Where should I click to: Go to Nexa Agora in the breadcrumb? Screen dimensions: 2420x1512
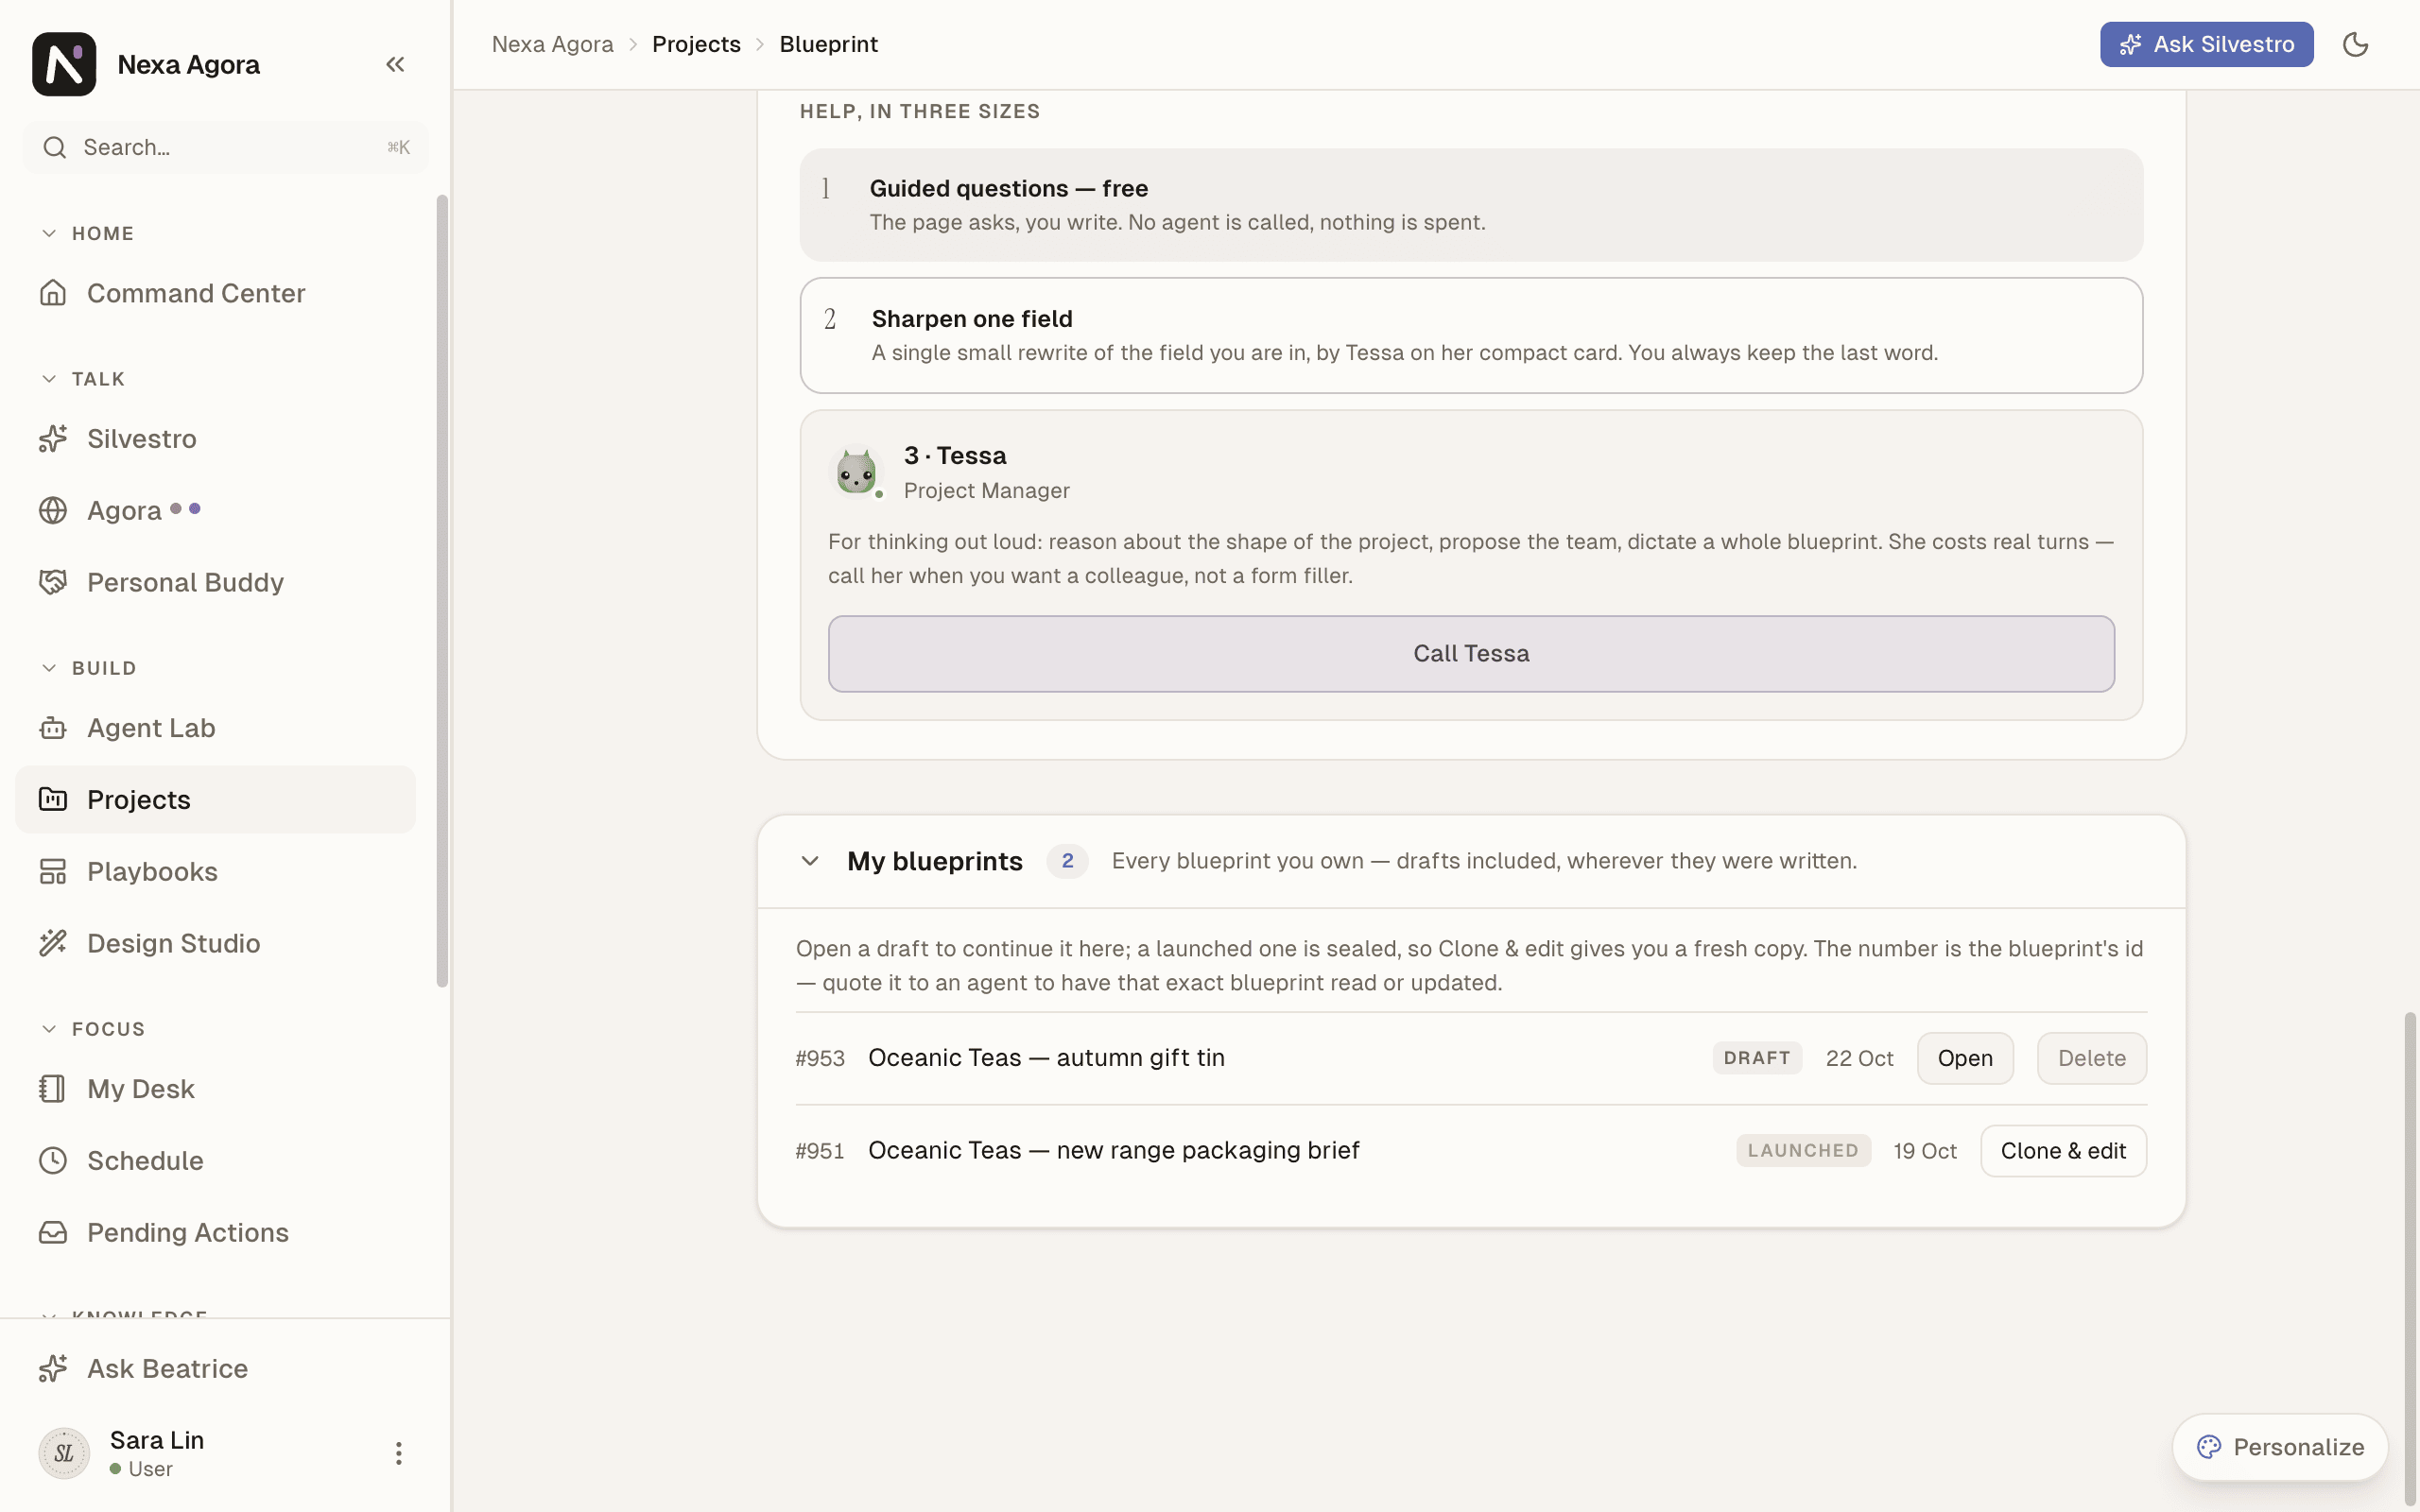pyautogui.click(x=552, y=44)
